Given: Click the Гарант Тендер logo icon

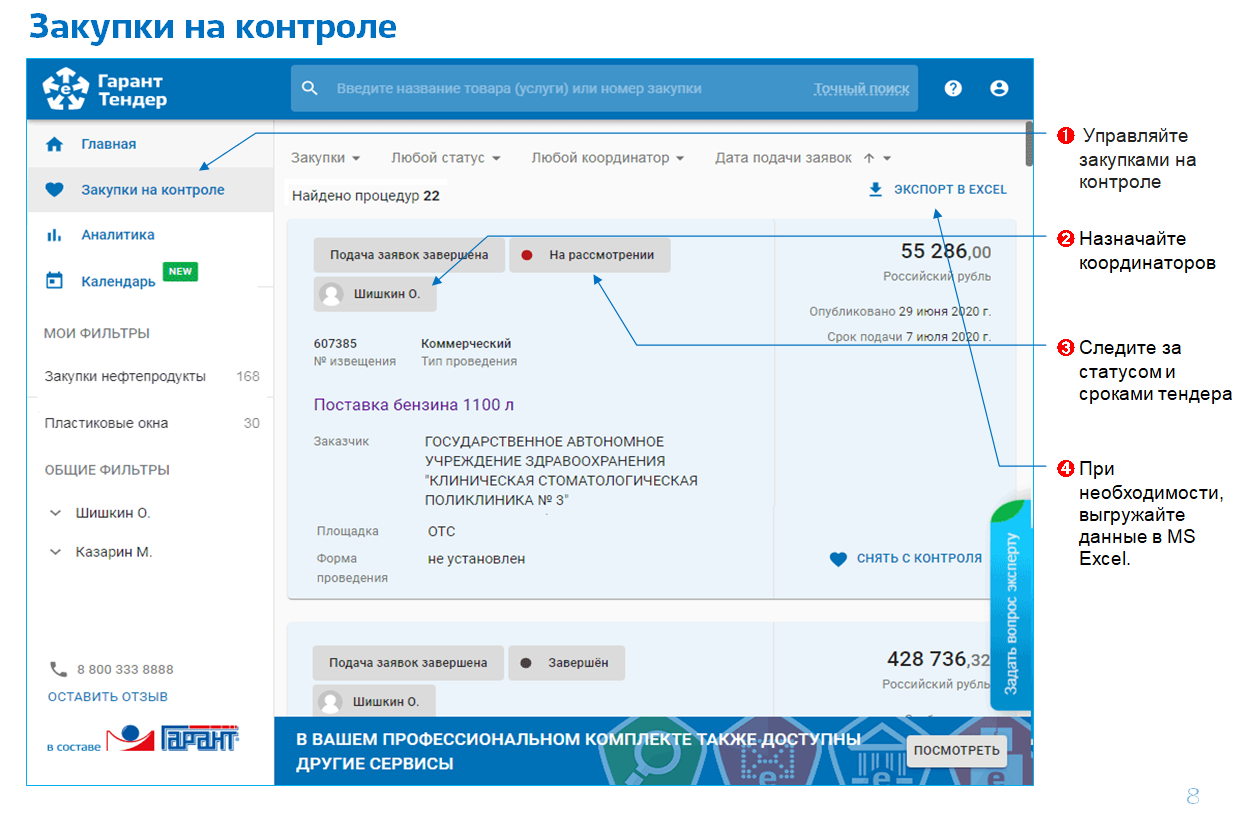Looking at the screenshot, I should (x=66, y=89).
